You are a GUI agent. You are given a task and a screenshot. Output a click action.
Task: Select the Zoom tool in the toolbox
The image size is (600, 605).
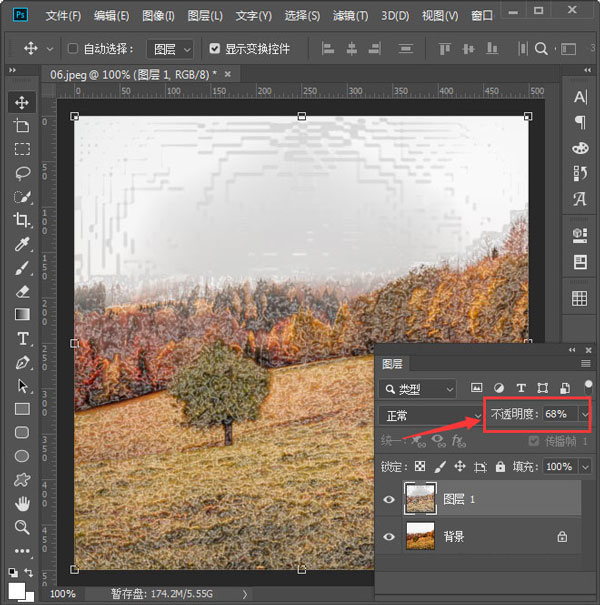[22, 527]
